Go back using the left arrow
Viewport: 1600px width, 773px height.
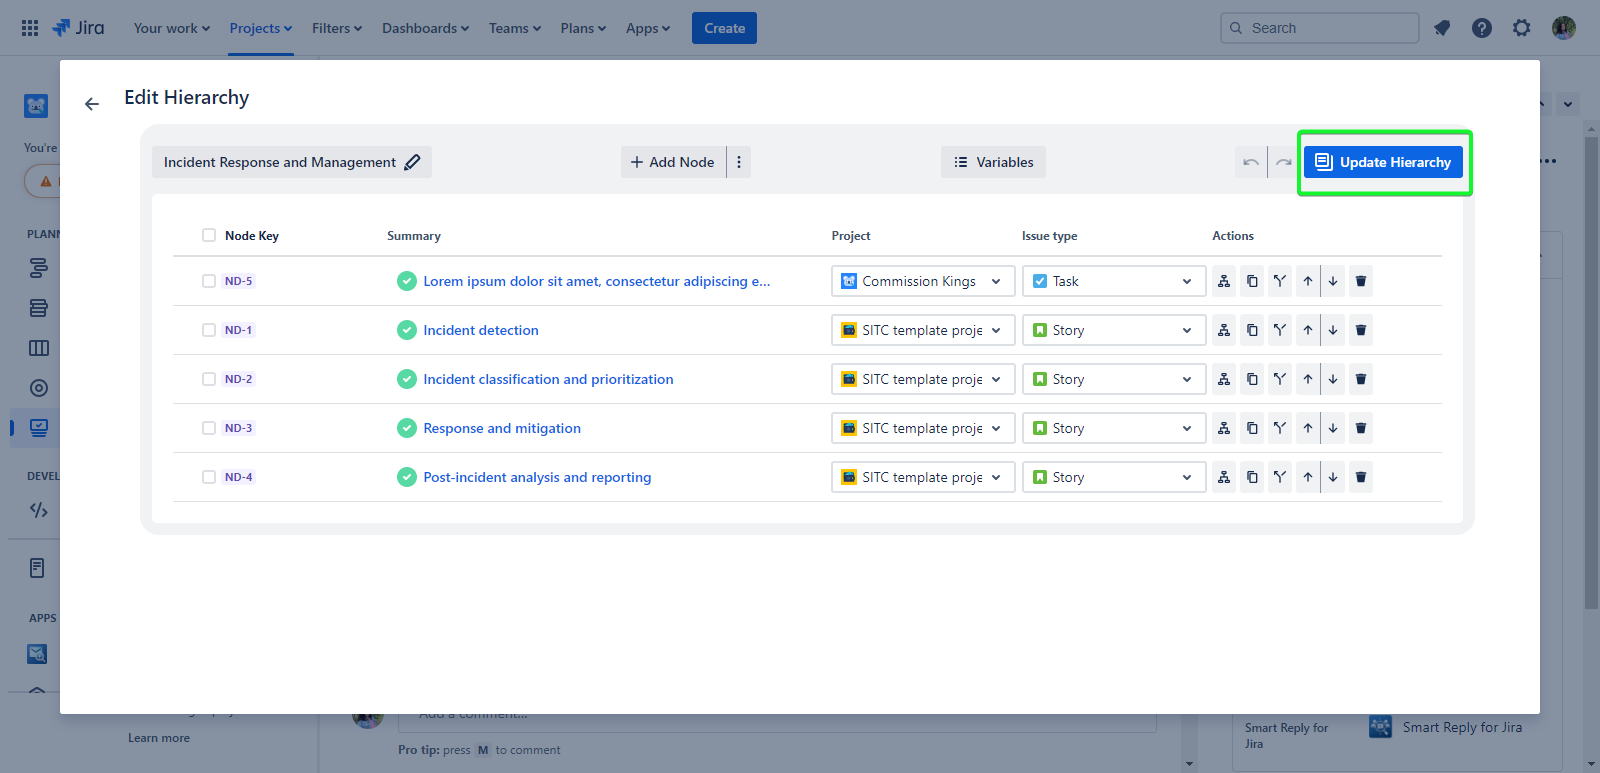(x=92, y=104)
